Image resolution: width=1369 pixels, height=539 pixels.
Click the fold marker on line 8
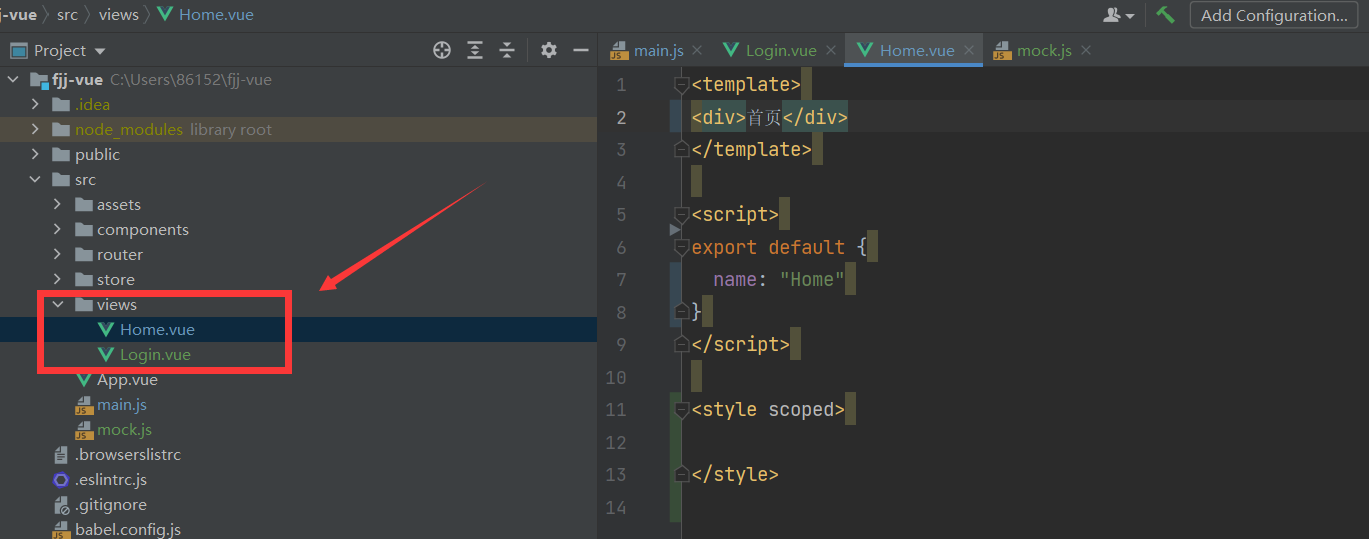[x=681, y=312]
